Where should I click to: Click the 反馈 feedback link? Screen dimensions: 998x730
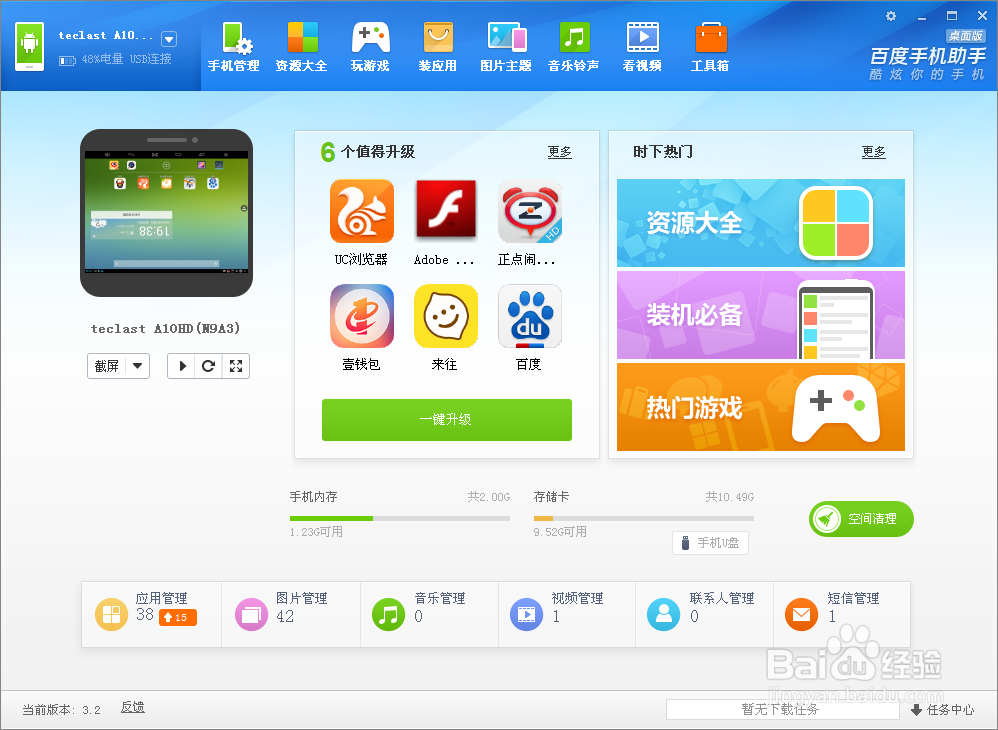point(132,707)
